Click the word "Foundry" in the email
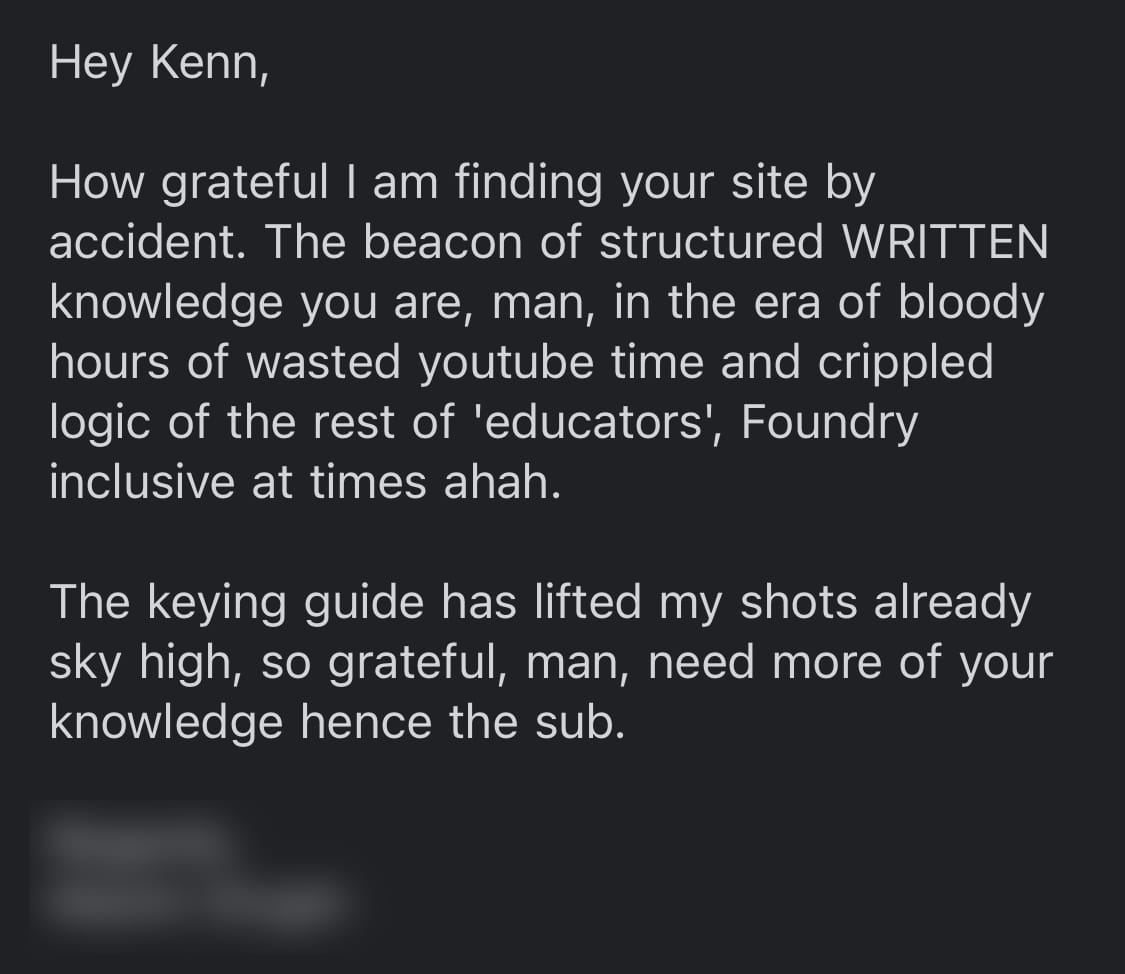The image size is (1125, 974). point(829,422)
